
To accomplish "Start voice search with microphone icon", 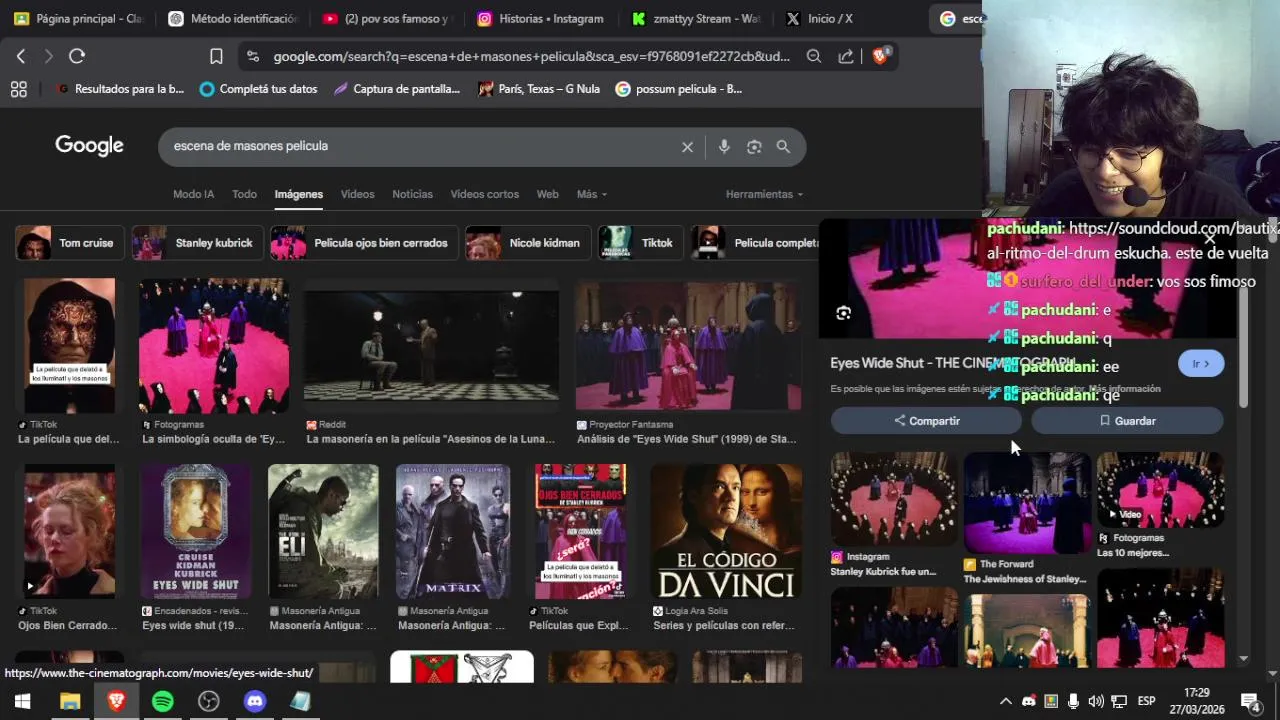I will 724,147.
